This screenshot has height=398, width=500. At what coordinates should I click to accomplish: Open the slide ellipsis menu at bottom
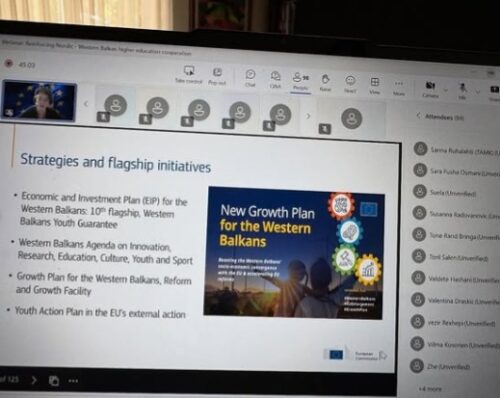pos(73,381)
